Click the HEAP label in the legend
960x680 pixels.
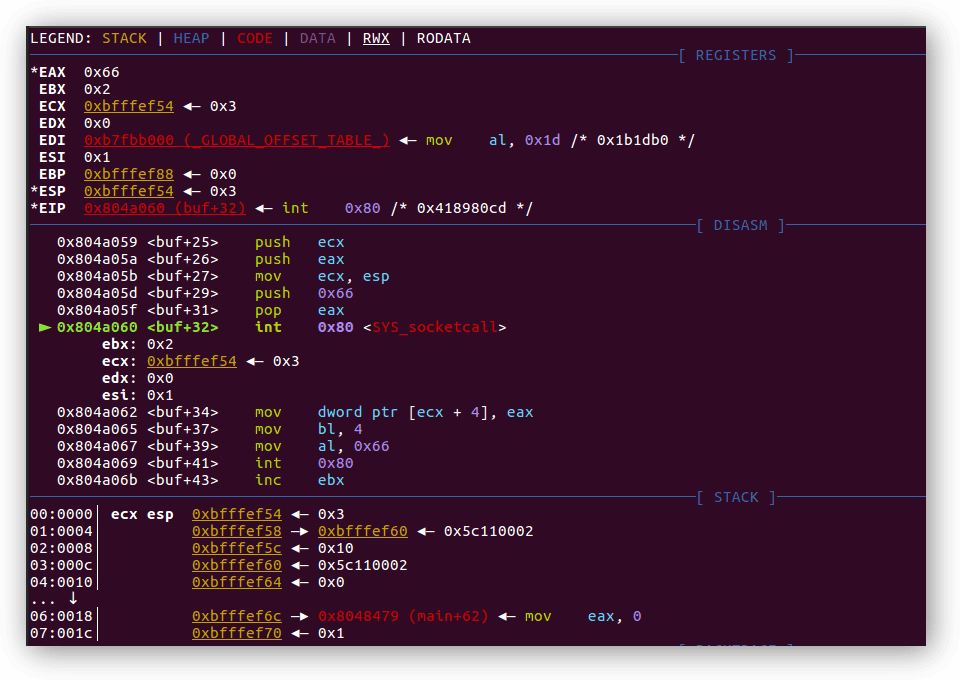pyautogui.click(x=191, y=38)
